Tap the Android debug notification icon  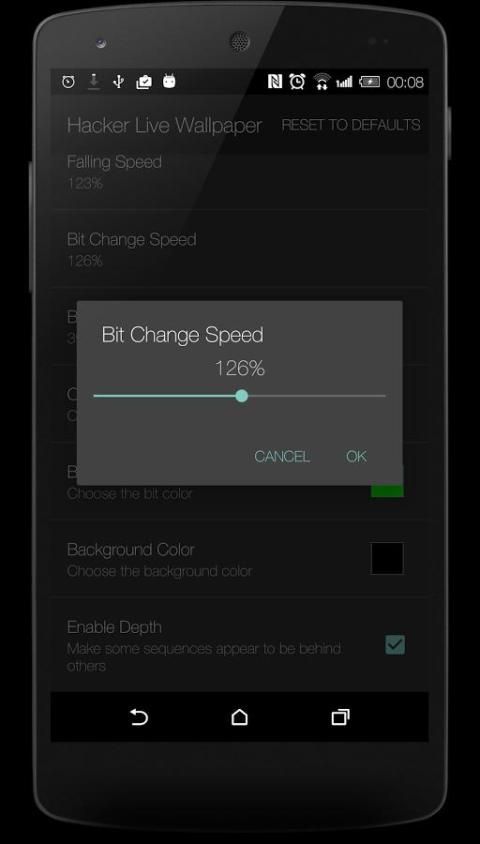tap(169, 82)
